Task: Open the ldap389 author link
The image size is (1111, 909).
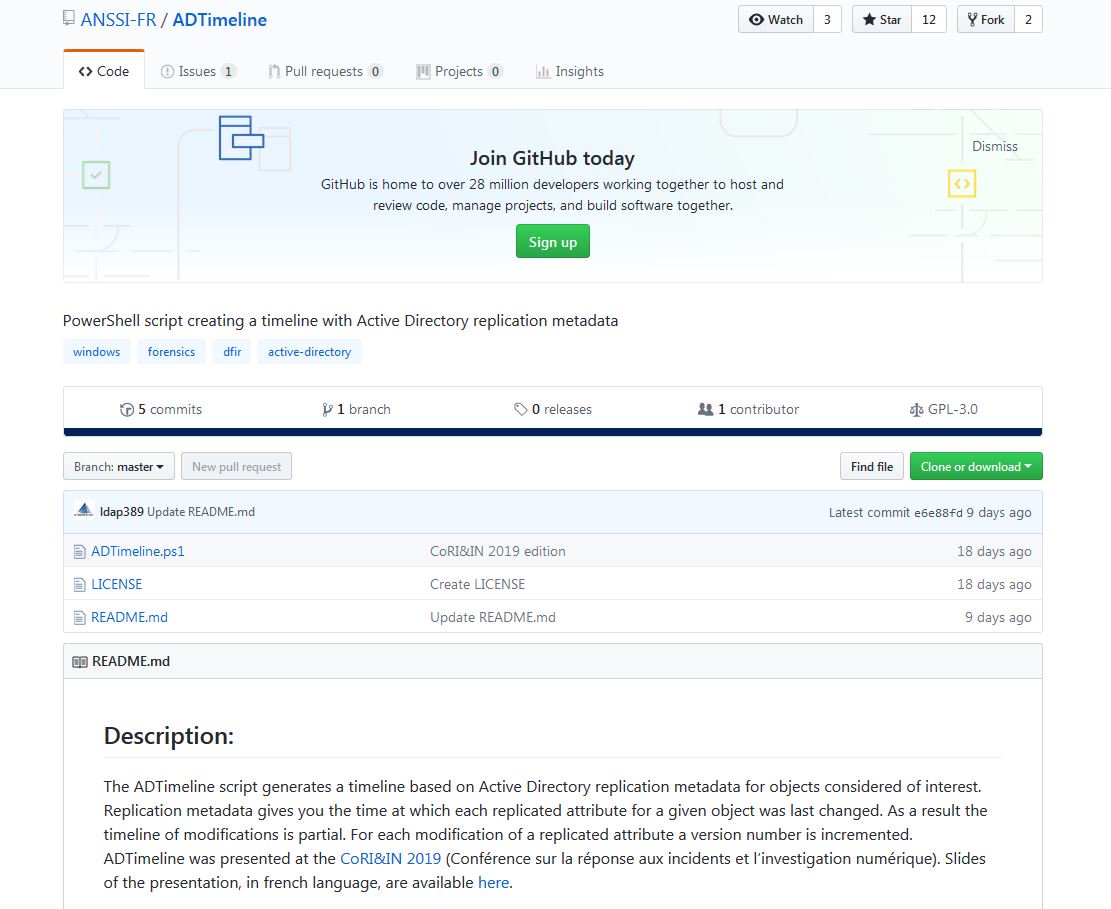Action: (122, 512)
